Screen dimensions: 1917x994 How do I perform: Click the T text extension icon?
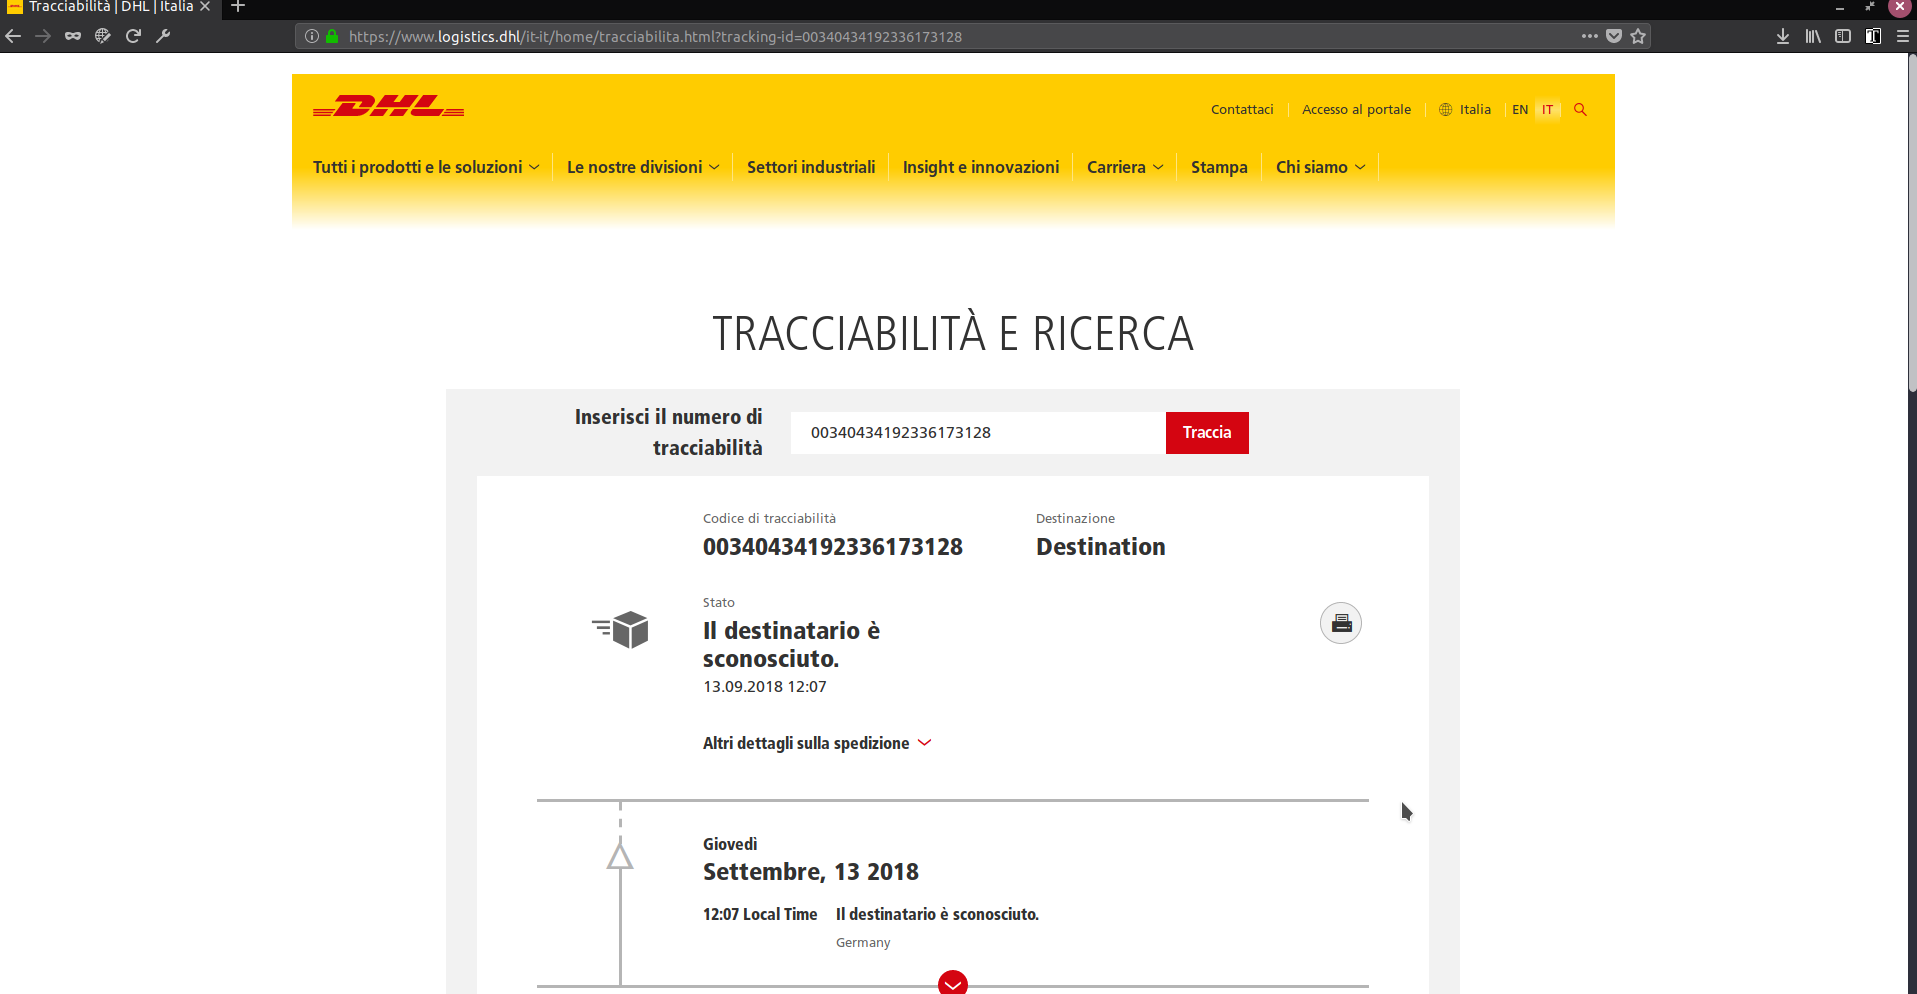tap(1873, 36)
